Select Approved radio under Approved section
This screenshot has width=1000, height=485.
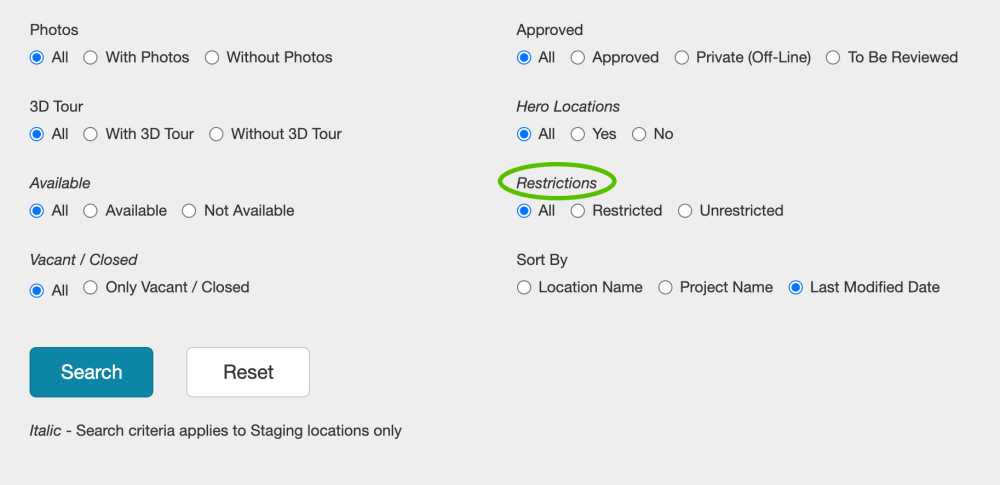pyautogui.click(x=578, y=58)
